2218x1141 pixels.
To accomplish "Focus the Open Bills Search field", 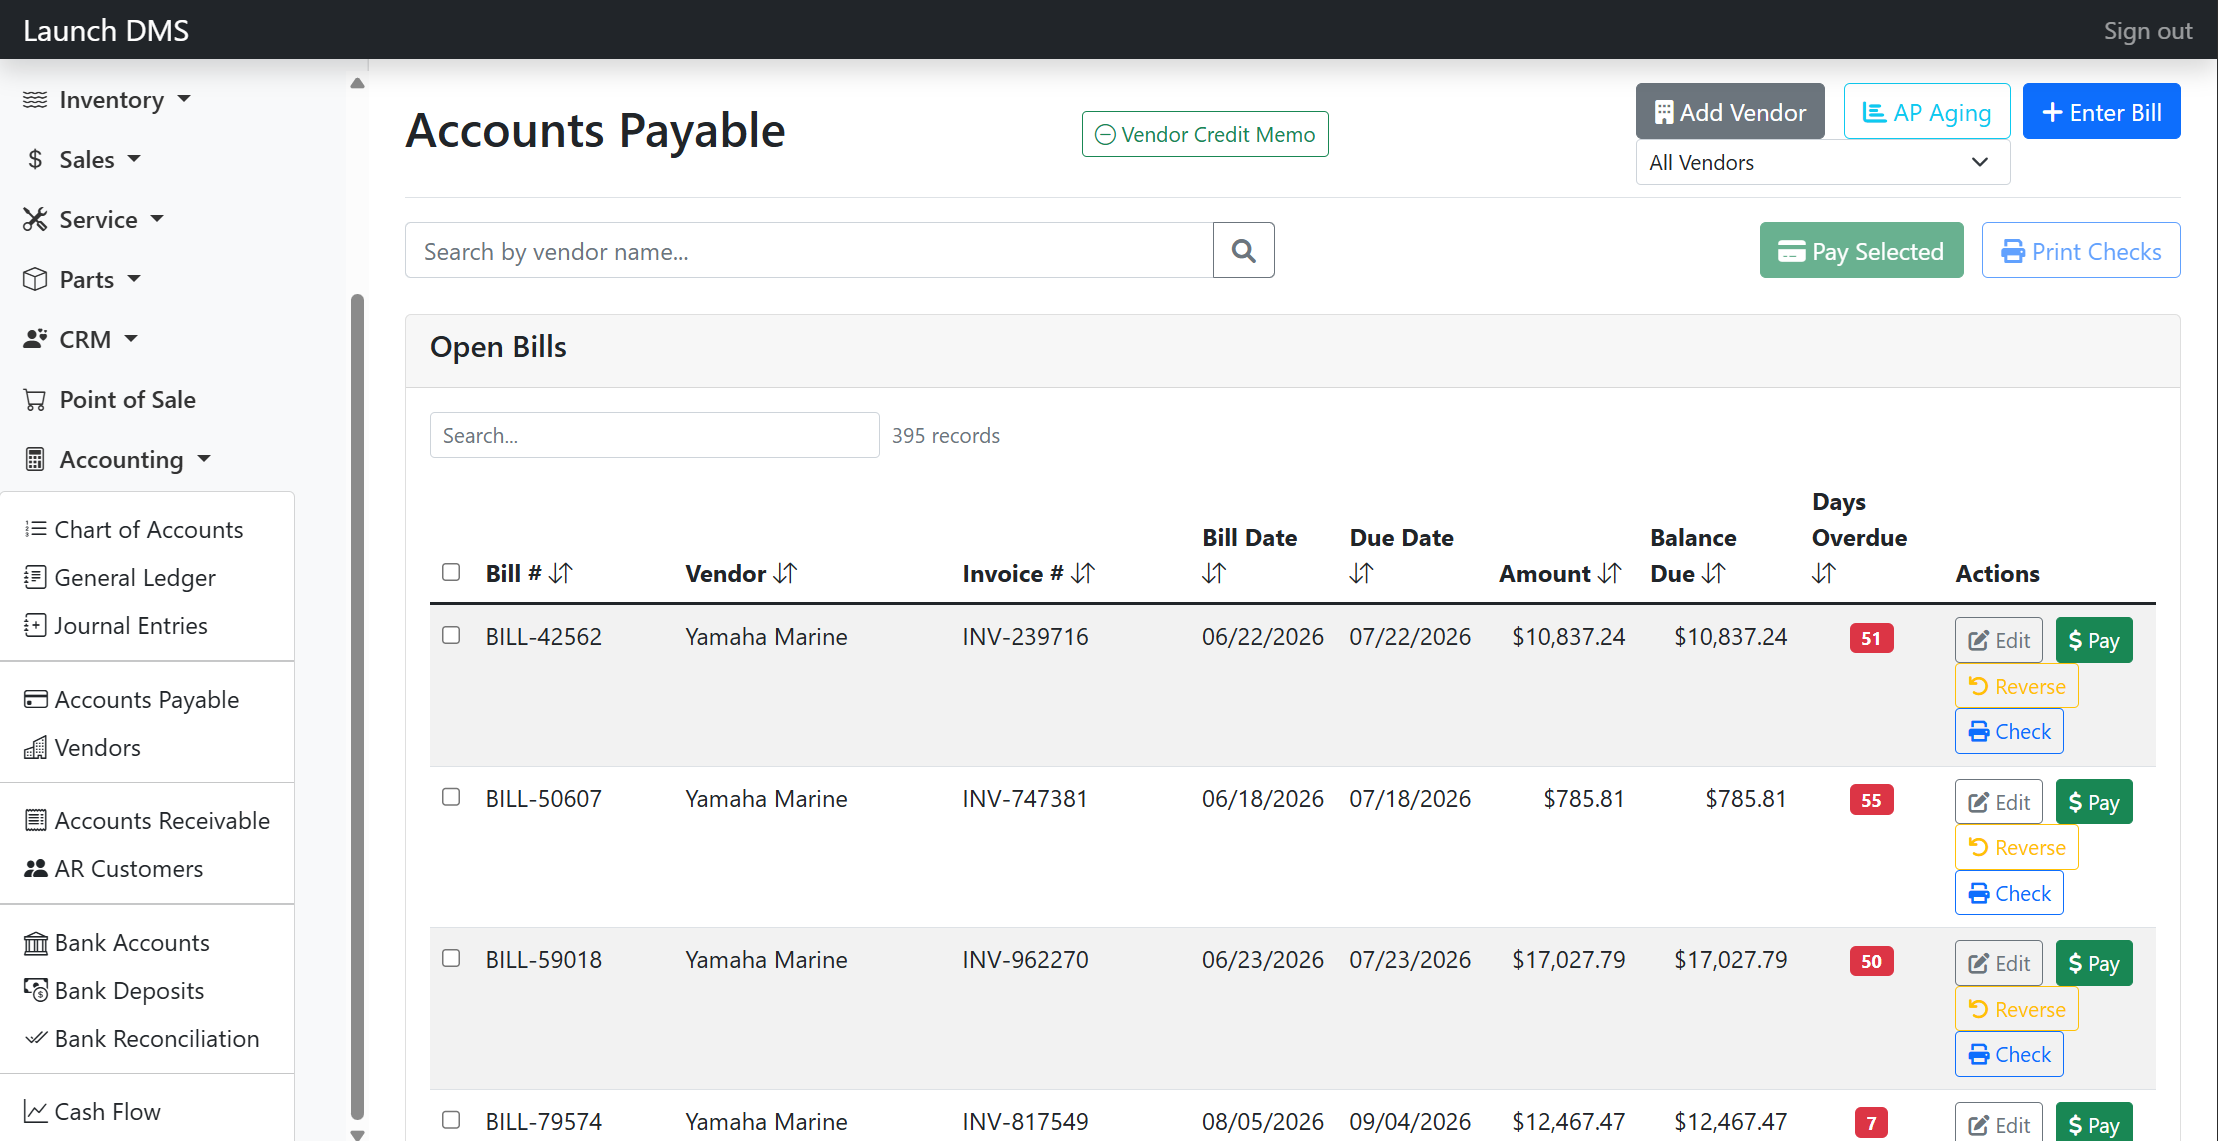I will [x=654, y=435].
